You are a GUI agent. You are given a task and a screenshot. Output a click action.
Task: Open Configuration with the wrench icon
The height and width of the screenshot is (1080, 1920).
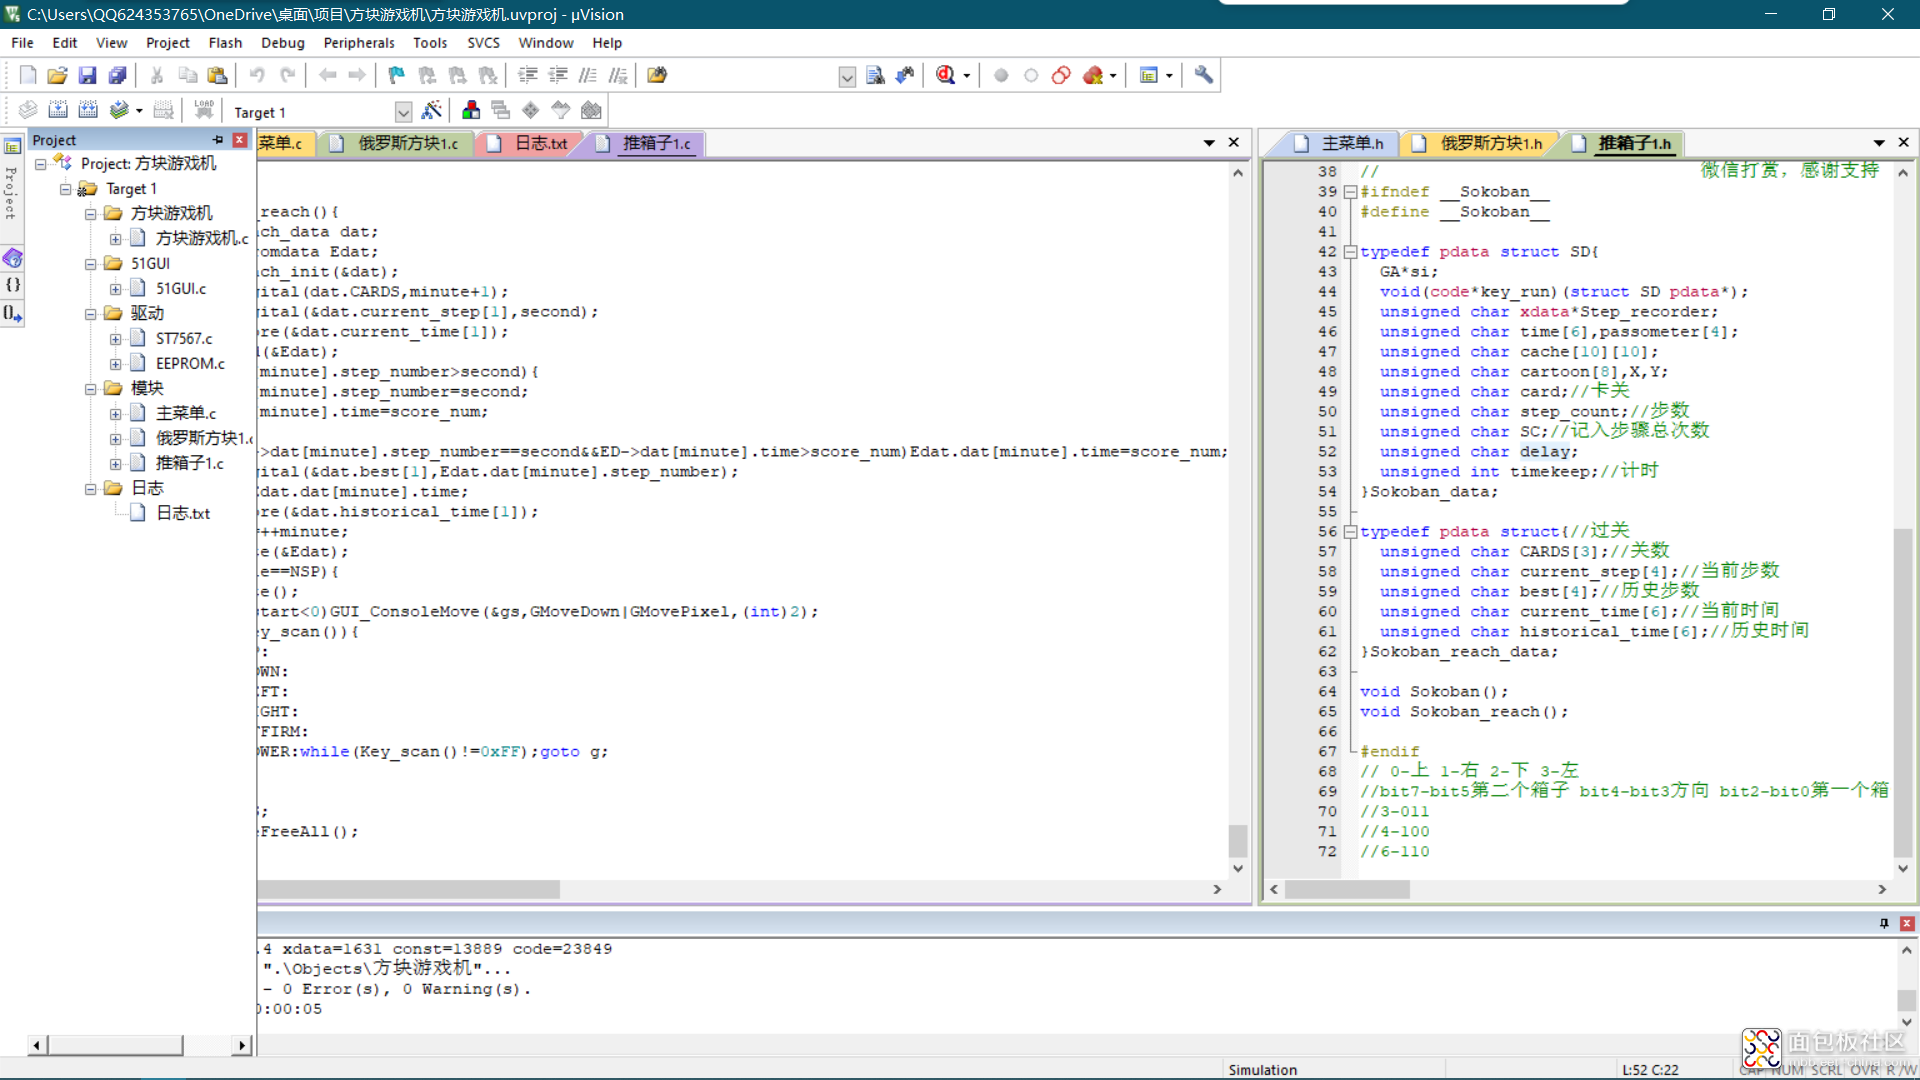click(x=1204, y=75)
